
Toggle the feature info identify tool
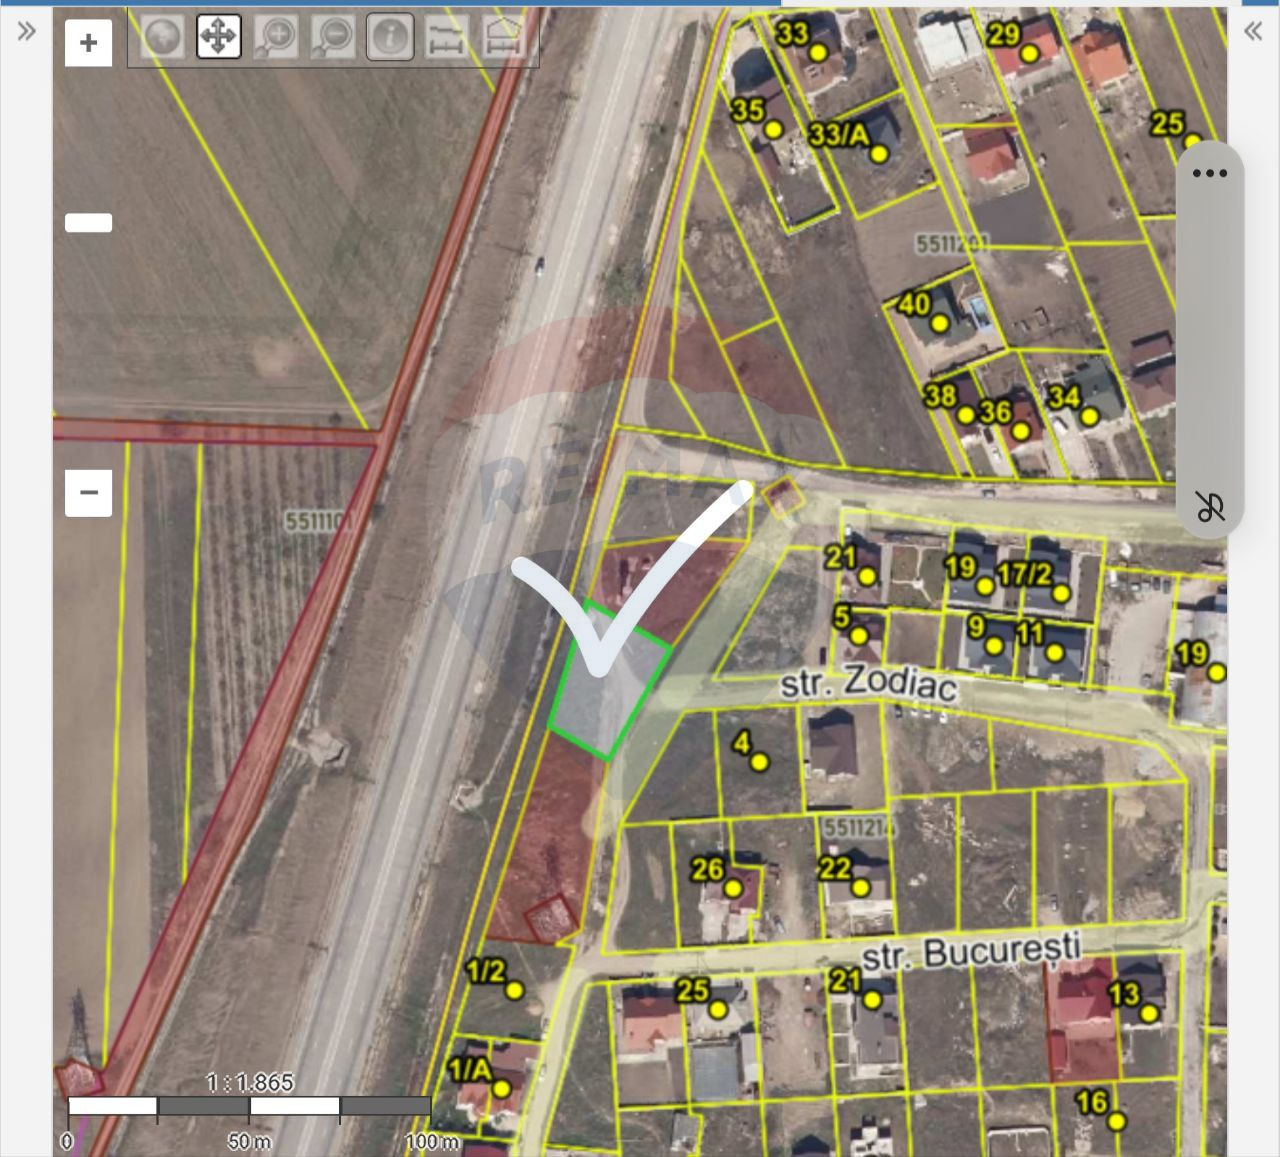pos(390,37)
